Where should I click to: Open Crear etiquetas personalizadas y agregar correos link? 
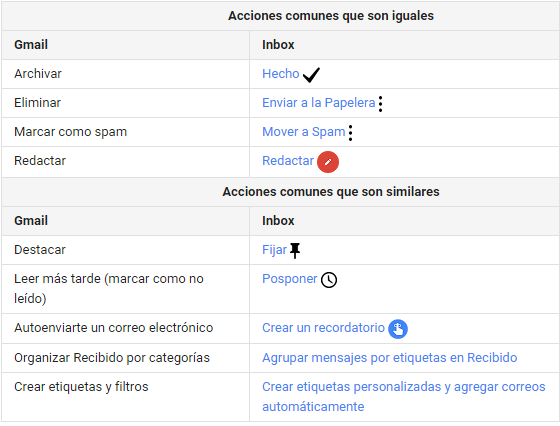point(404,397)
